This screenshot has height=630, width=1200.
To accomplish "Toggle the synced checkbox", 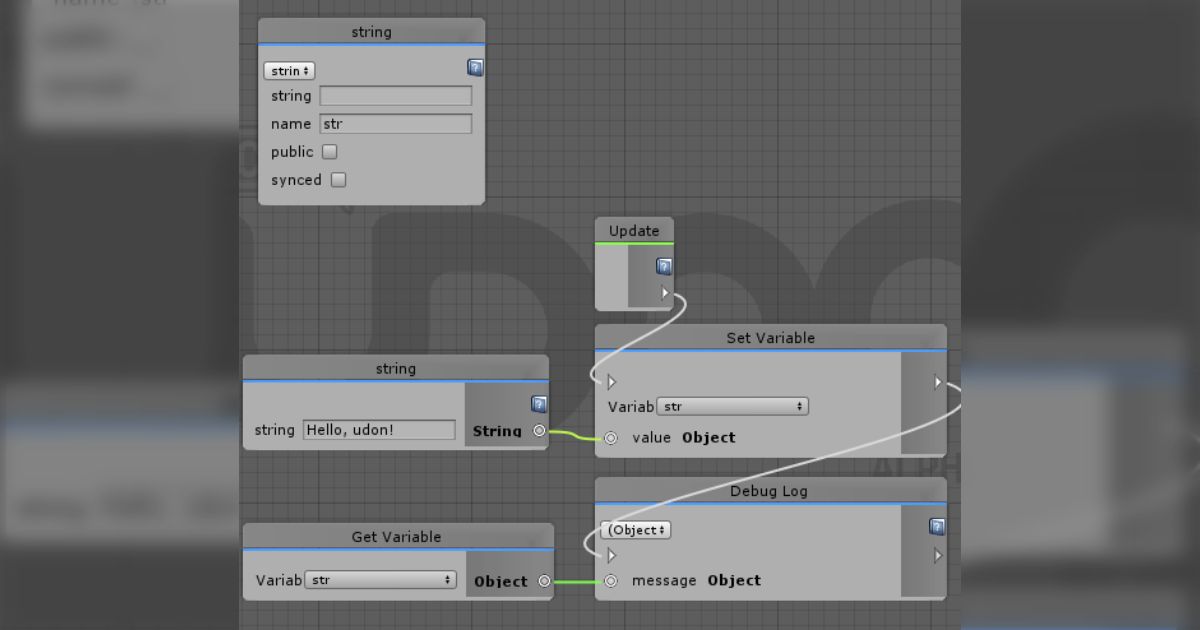I will (x=338, y=180).
